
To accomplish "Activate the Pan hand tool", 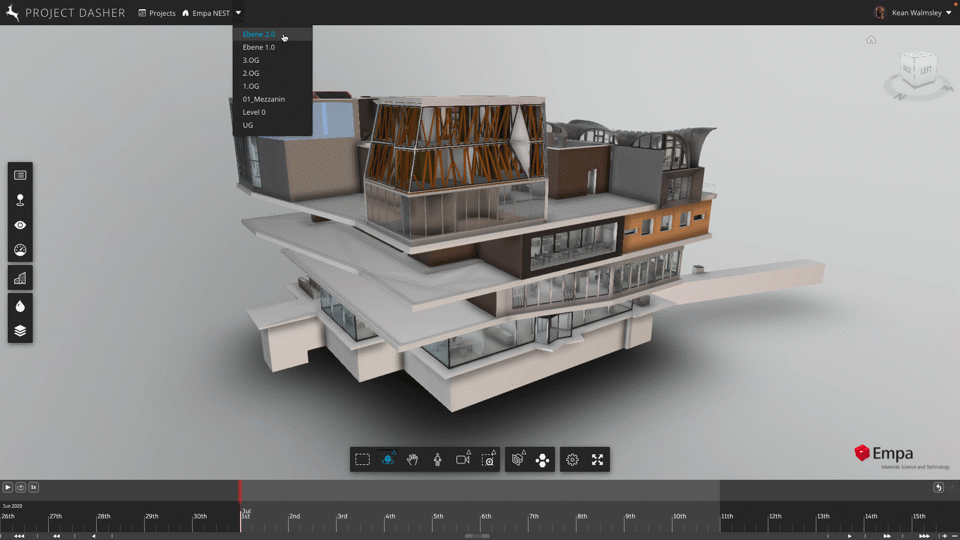I will tap(413, 460).
